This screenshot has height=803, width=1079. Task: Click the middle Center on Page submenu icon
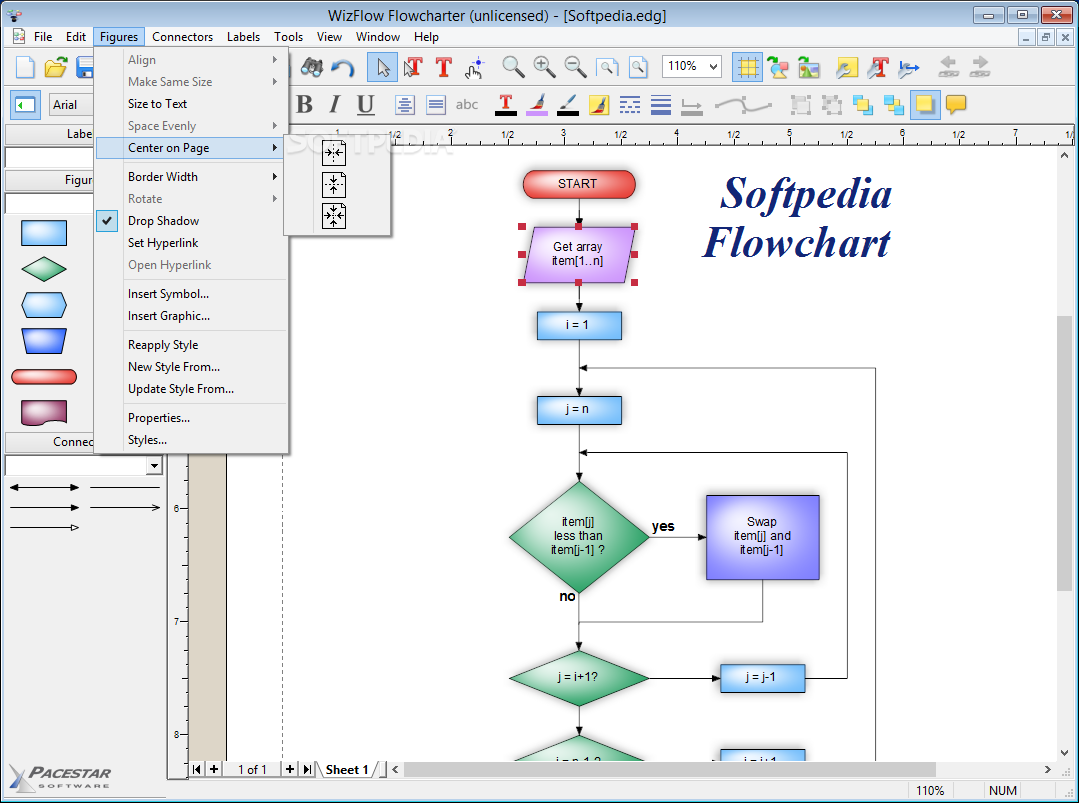[334, 184]
